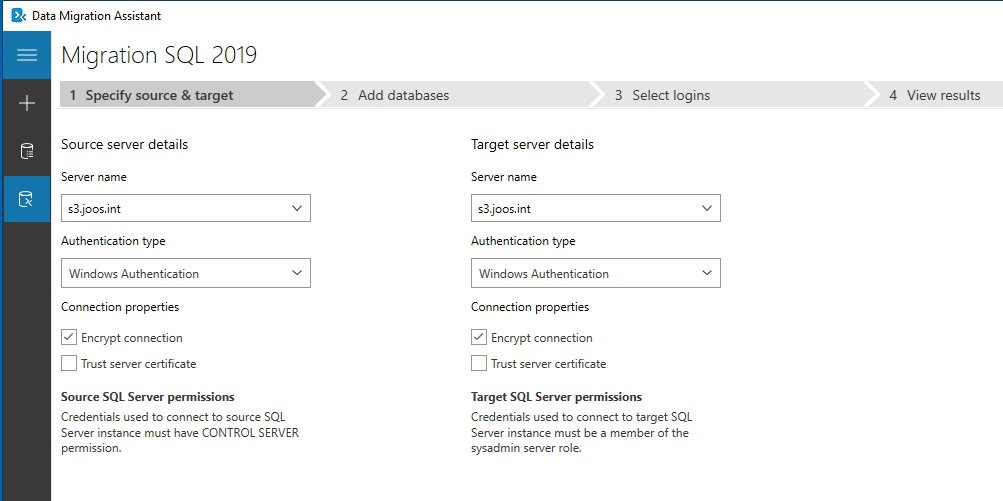1003x501 pixels.
Task: Toggle source Encrypt connection checkbox
Action: [x=69, y=338]
